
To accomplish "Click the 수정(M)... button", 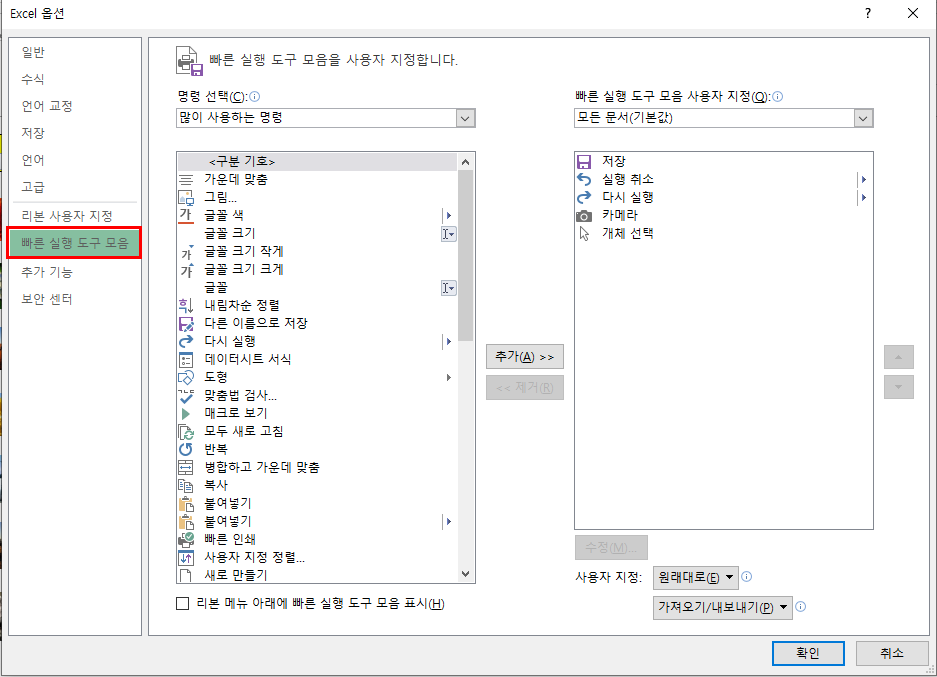I will (611, 547).
